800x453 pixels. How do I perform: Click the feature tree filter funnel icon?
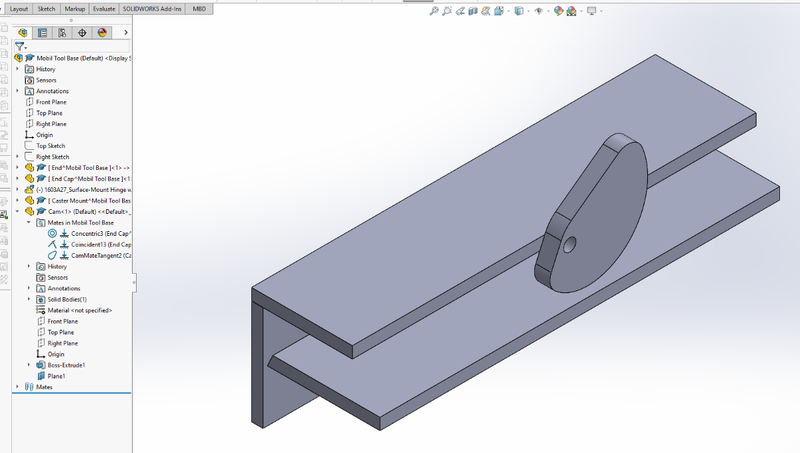(19, 46)
